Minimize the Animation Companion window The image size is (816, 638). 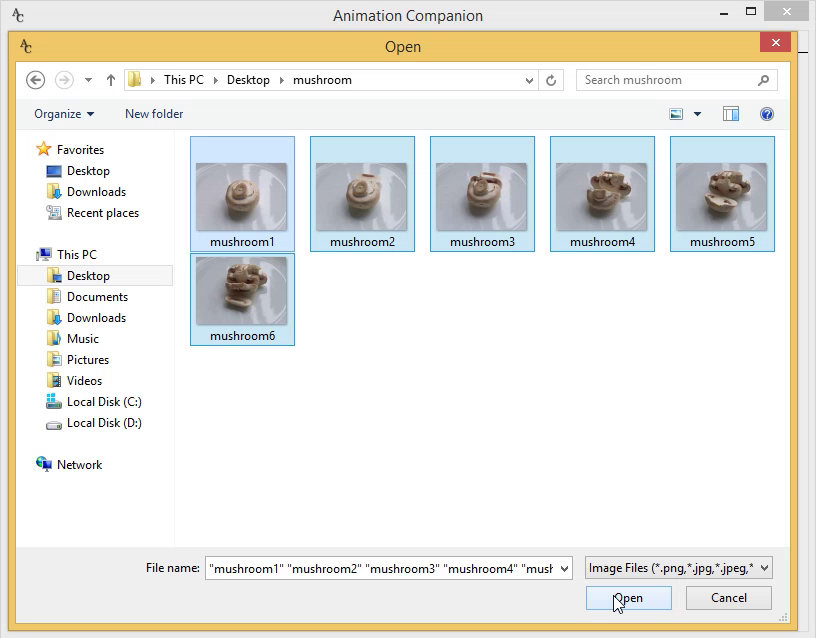[724, 12]
